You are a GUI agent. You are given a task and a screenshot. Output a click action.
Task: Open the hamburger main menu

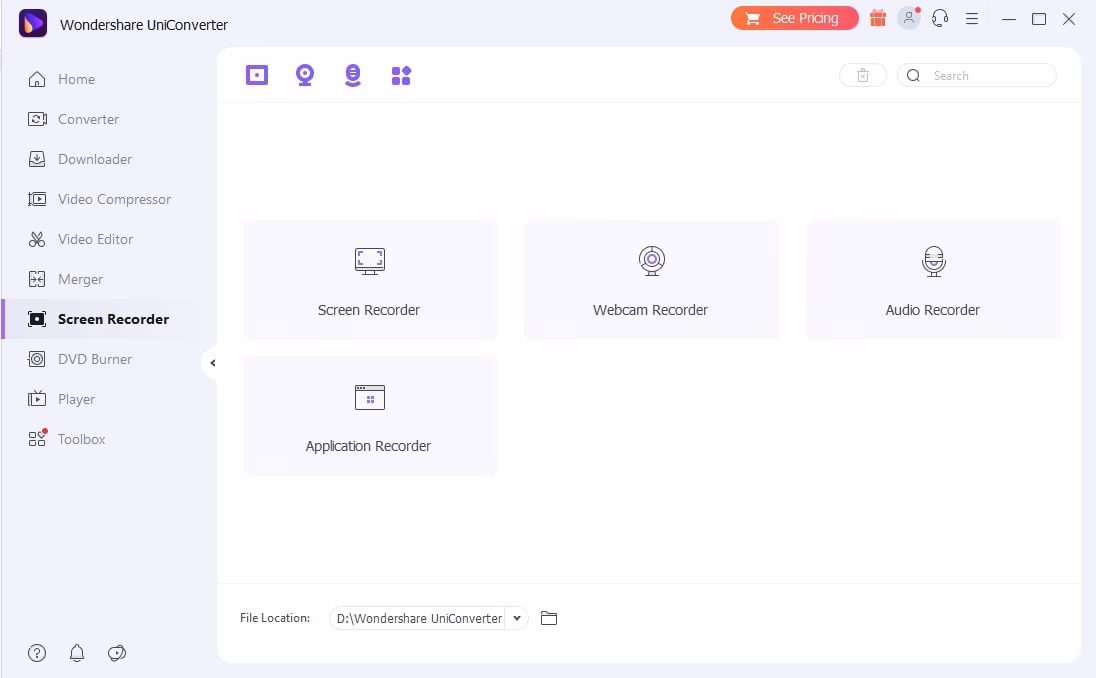[x=972, y=19]
